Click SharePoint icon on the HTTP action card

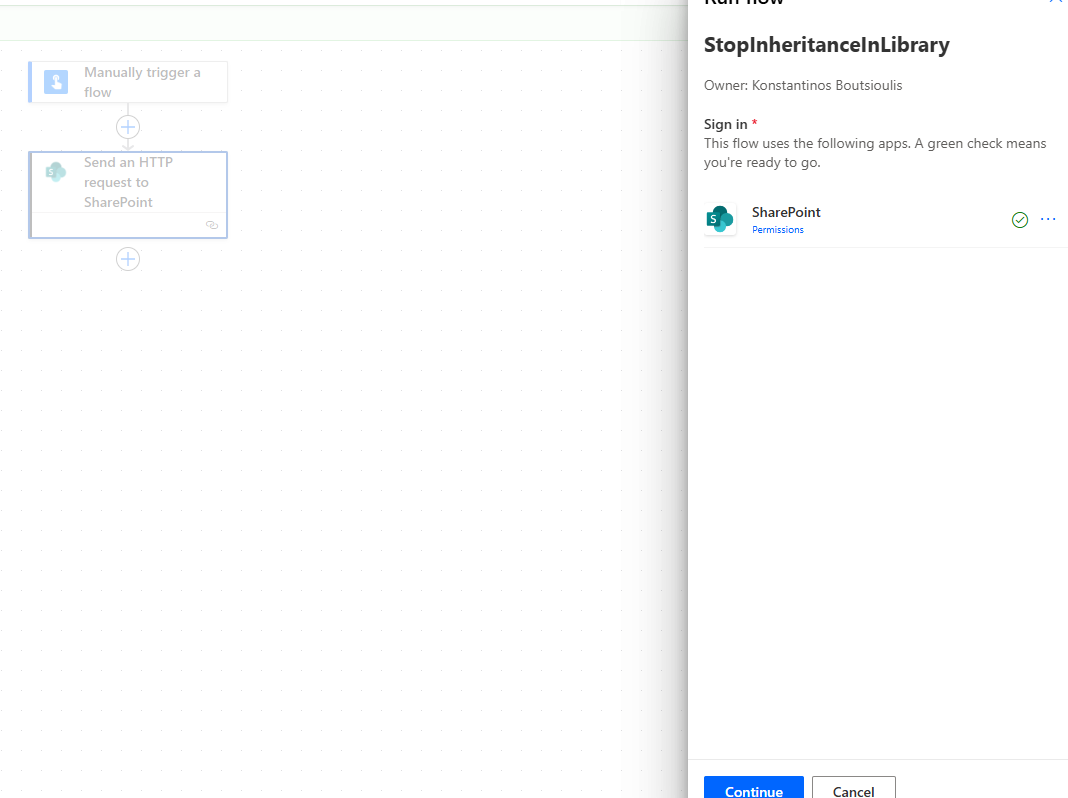click(56, 172)
